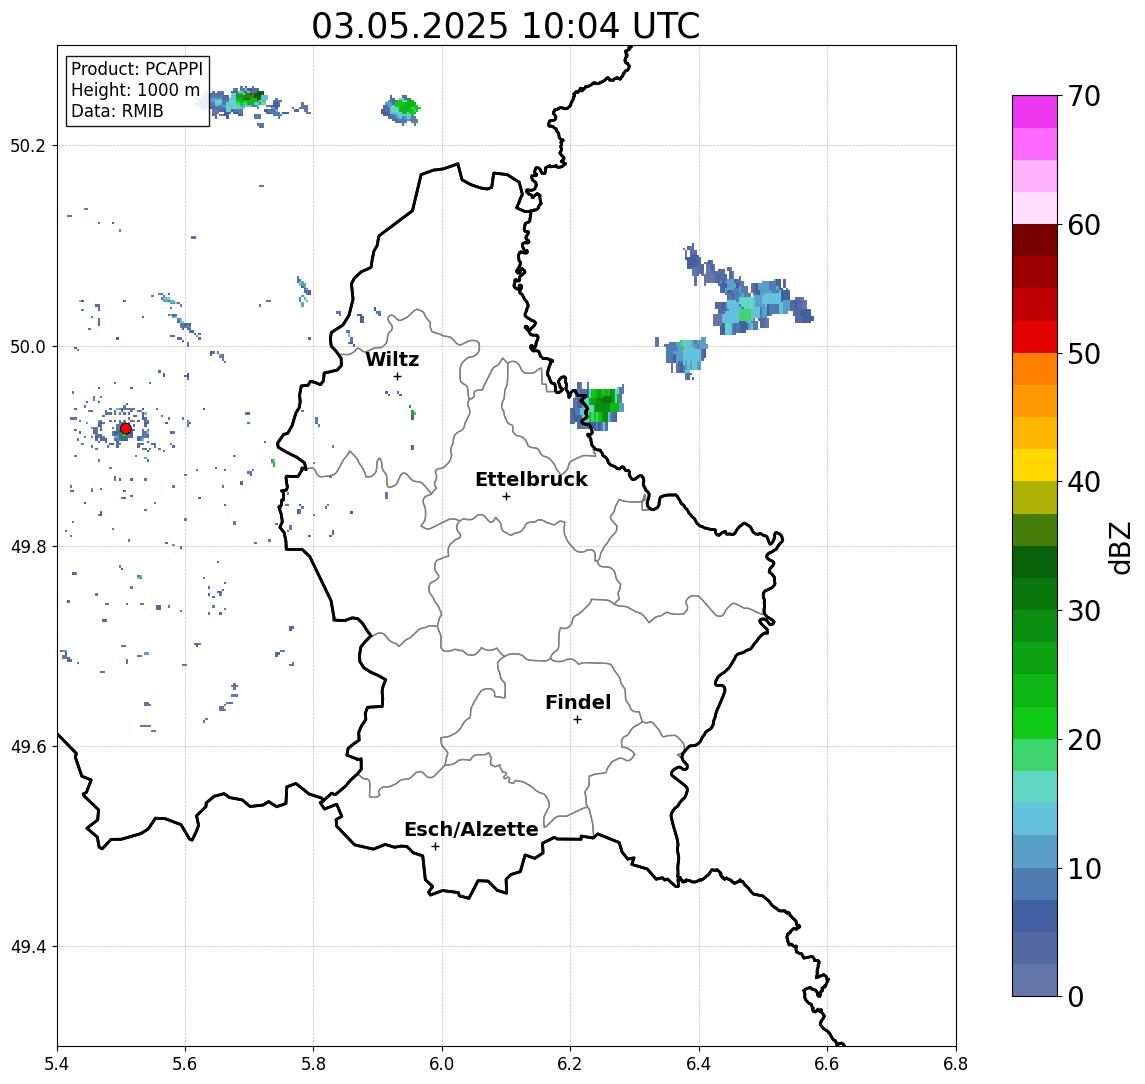Click the magenta top colorbar swatch
Image resolution: width=1145 pixels, height=1084 pixels.
(x=1035, y=112)
